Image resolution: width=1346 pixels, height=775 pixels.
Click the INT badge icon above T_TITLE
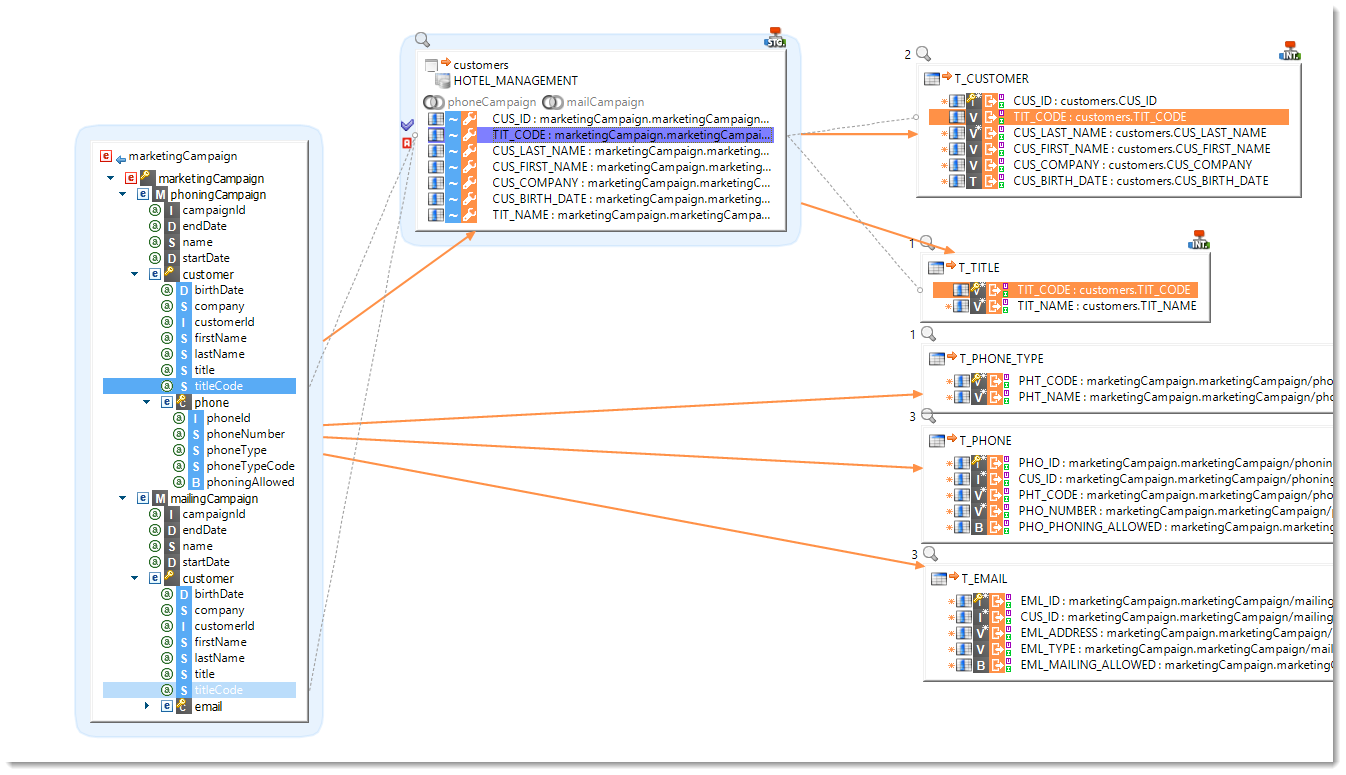(x=1199, y=240)
